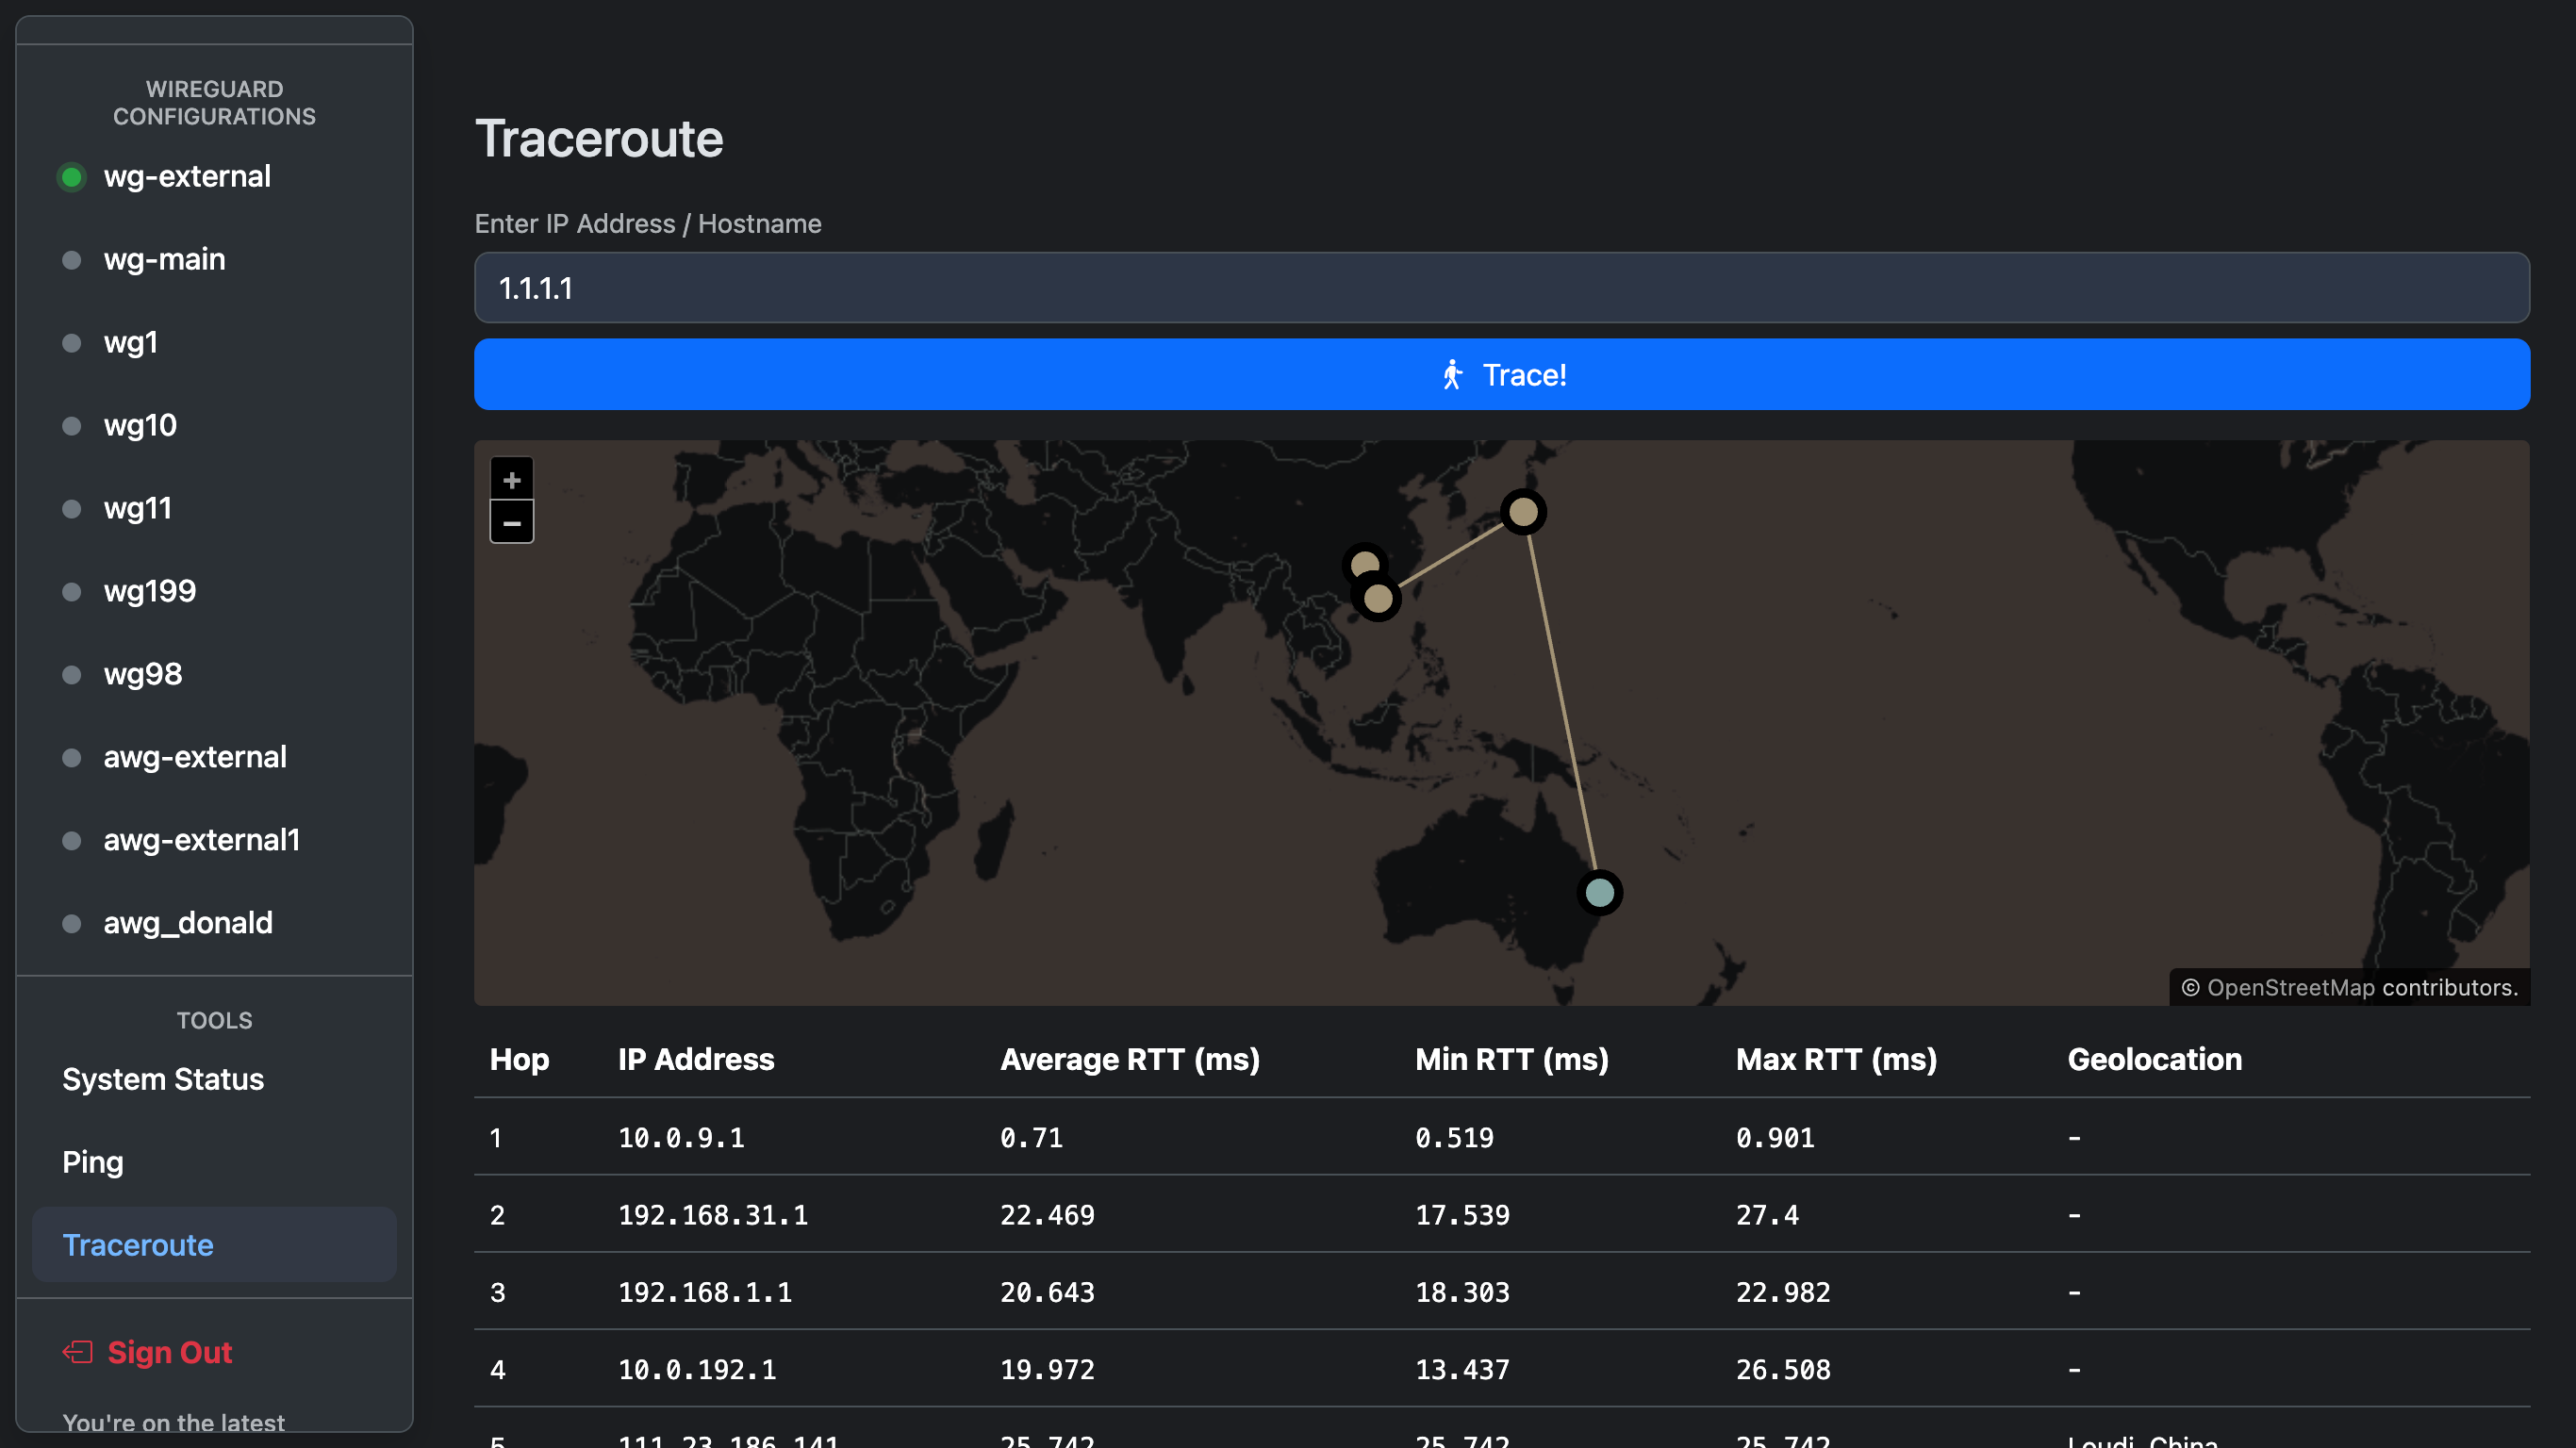
Task: Select the Traceroute sidebar item
Action: point(138,1245)
